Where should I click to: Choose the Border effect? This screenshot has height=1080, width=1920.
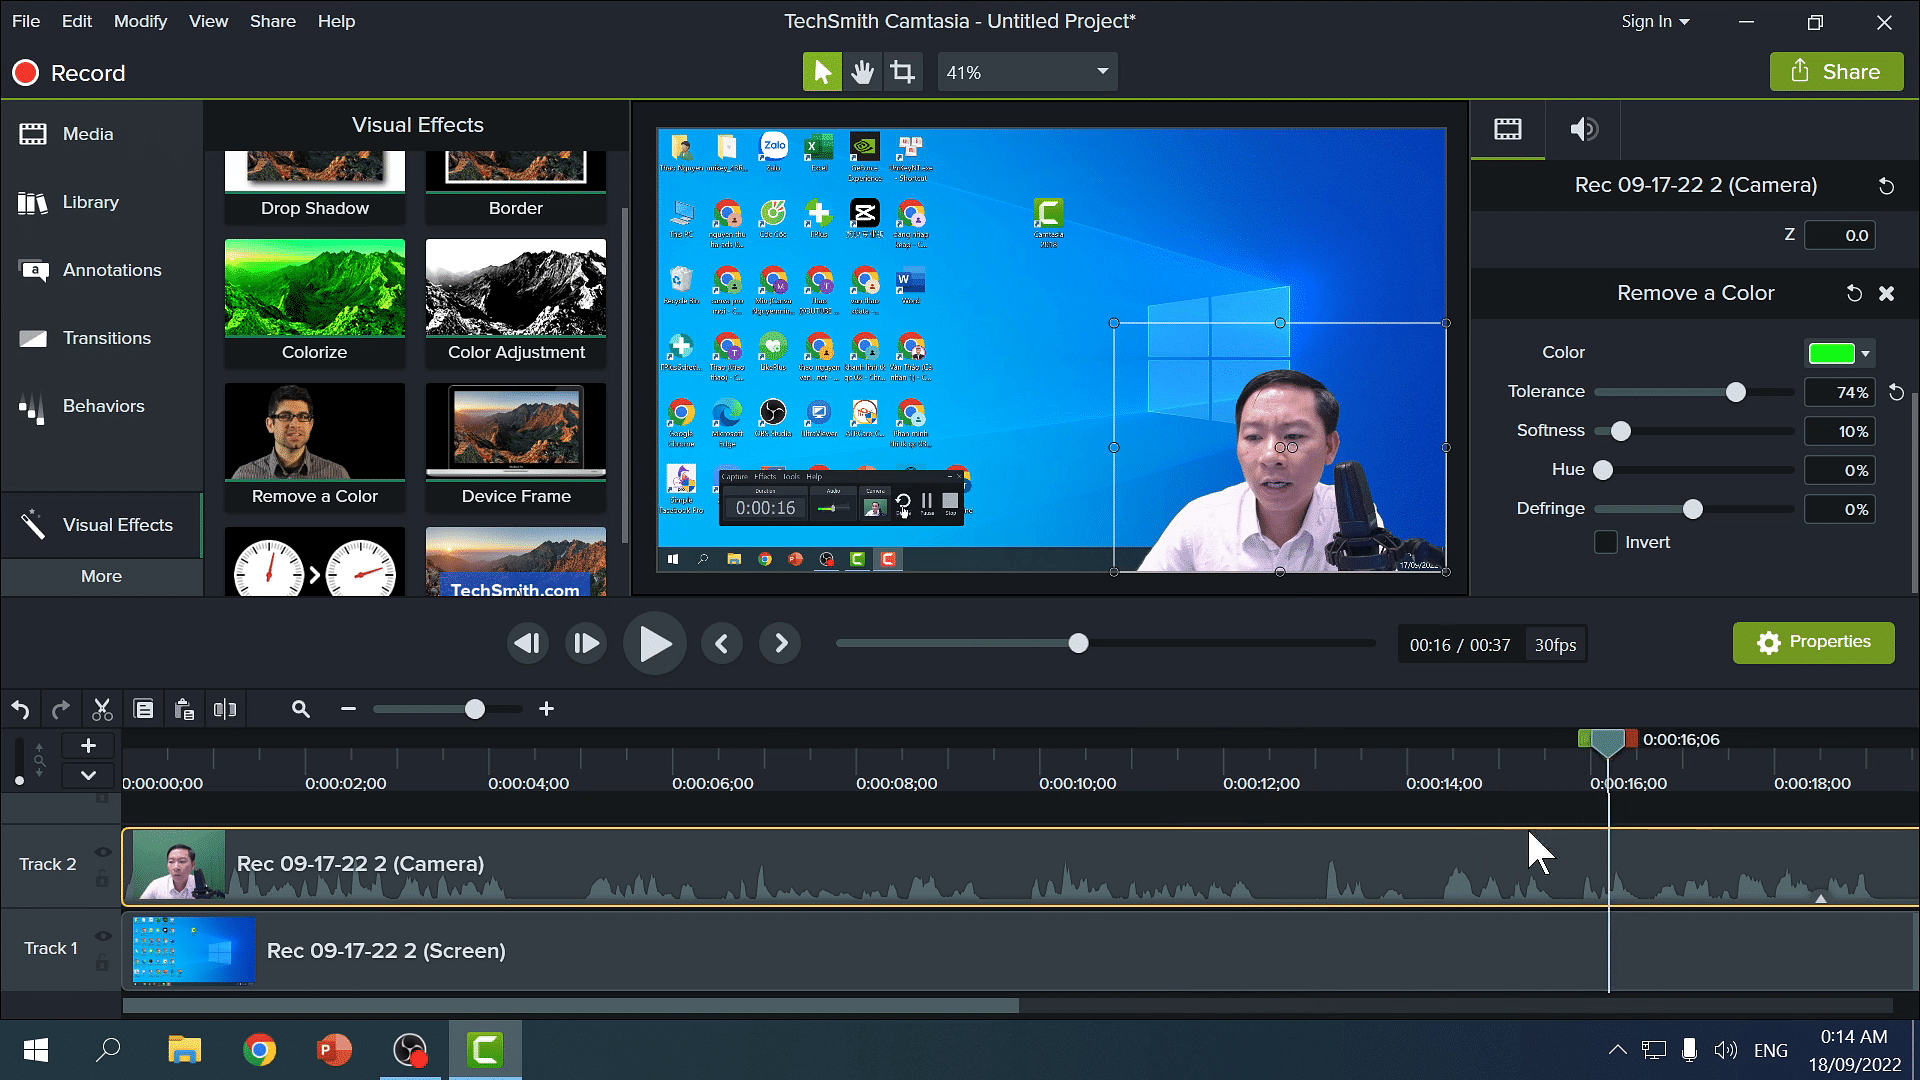[516, 187]
